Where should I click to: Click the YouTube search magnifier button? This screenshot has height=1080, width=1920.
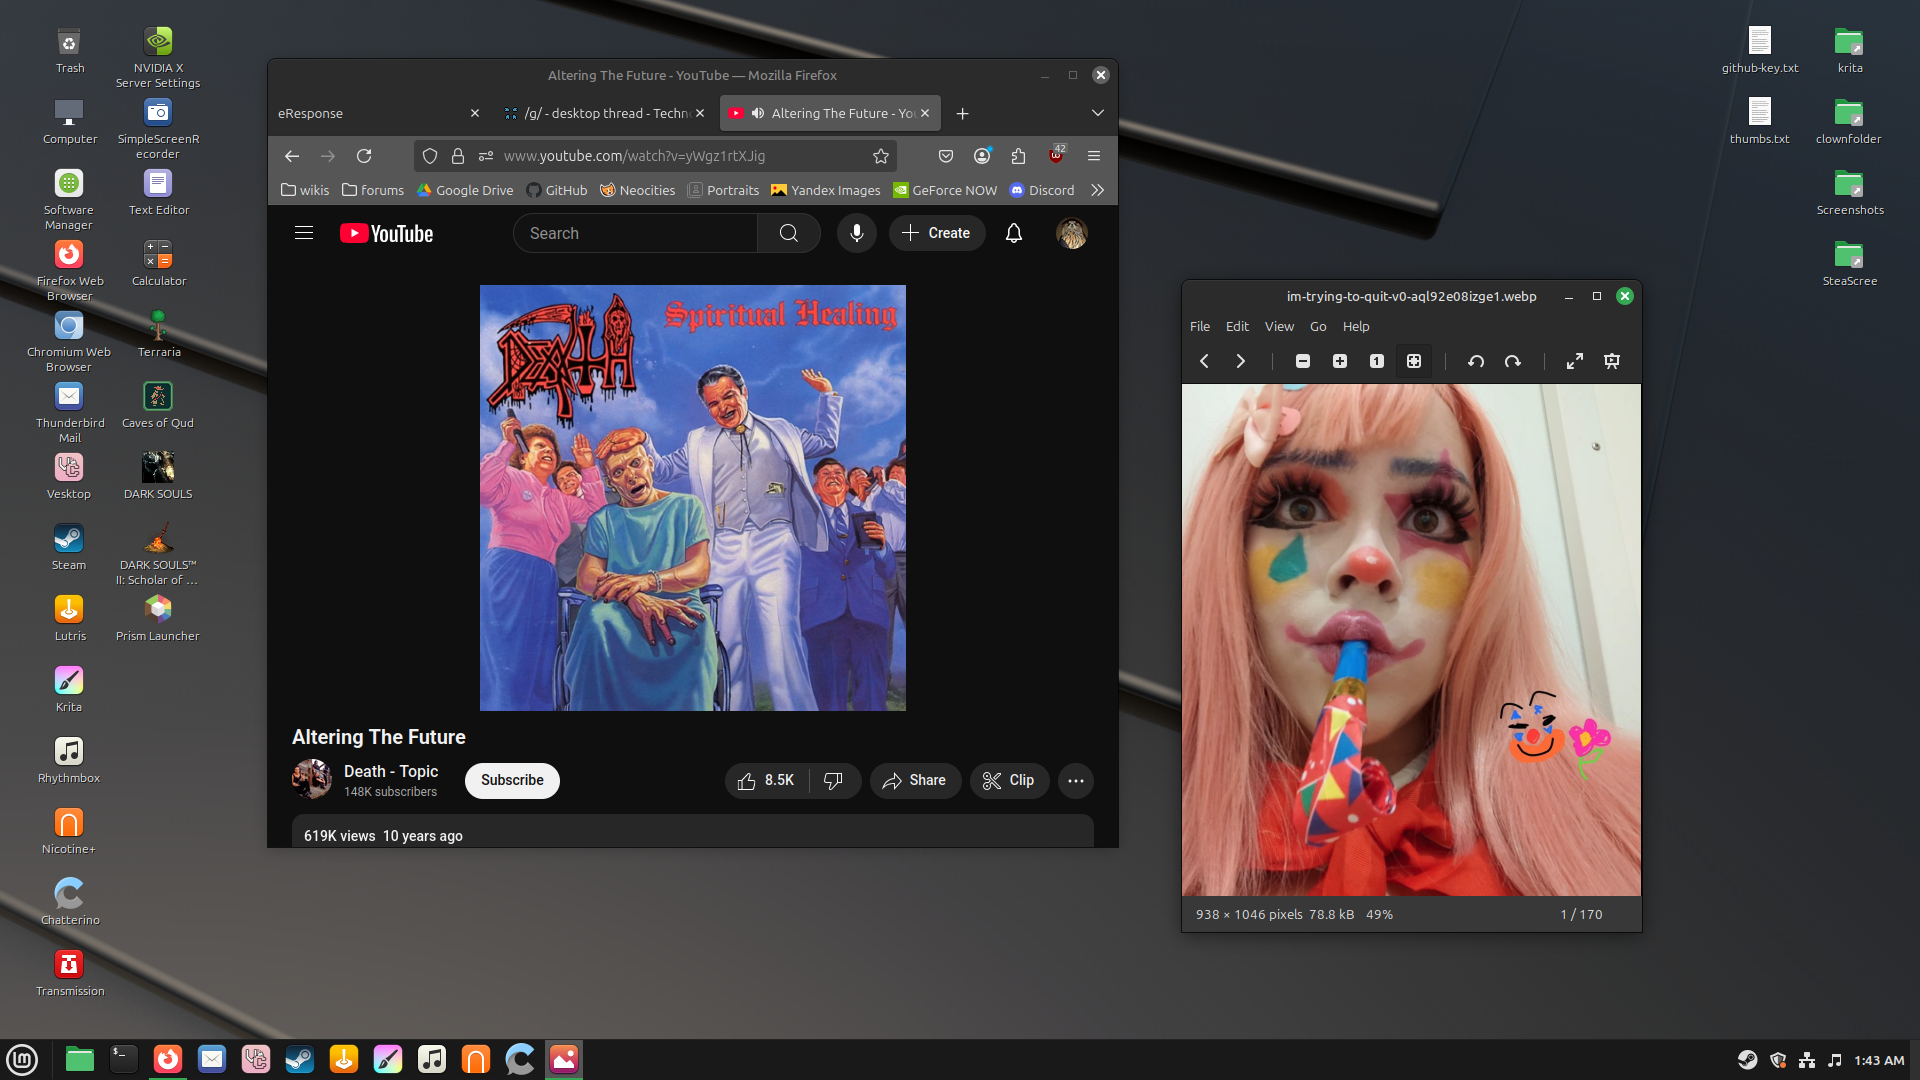tap(789, 233)
